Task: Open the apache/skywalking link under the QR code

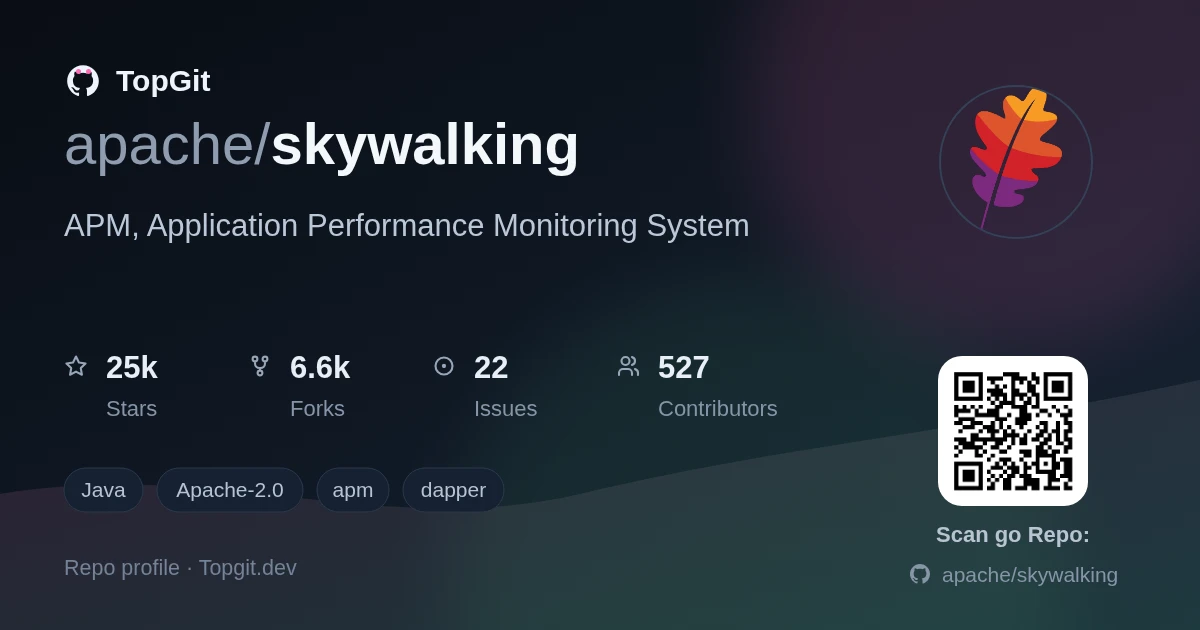Action: [1030, 575]
